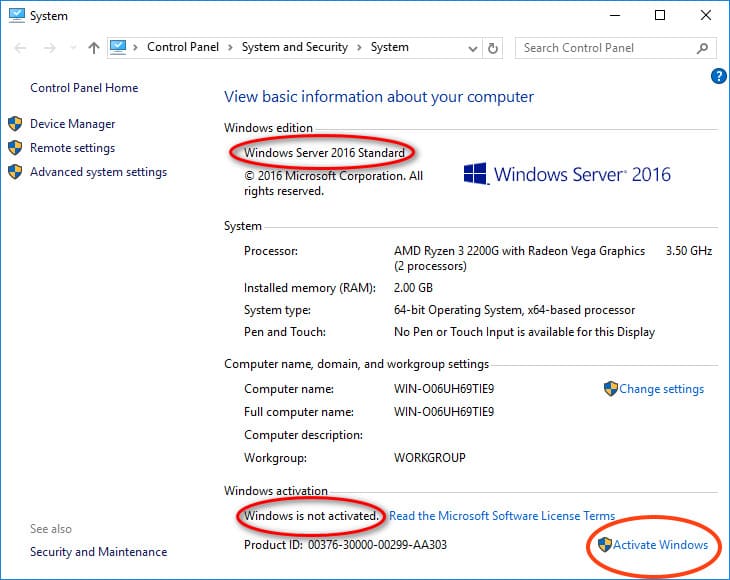This screenshot has height=580, width=730.
Task: Open the recent locations dropdown arrow
Action: [x=71, y=48]
